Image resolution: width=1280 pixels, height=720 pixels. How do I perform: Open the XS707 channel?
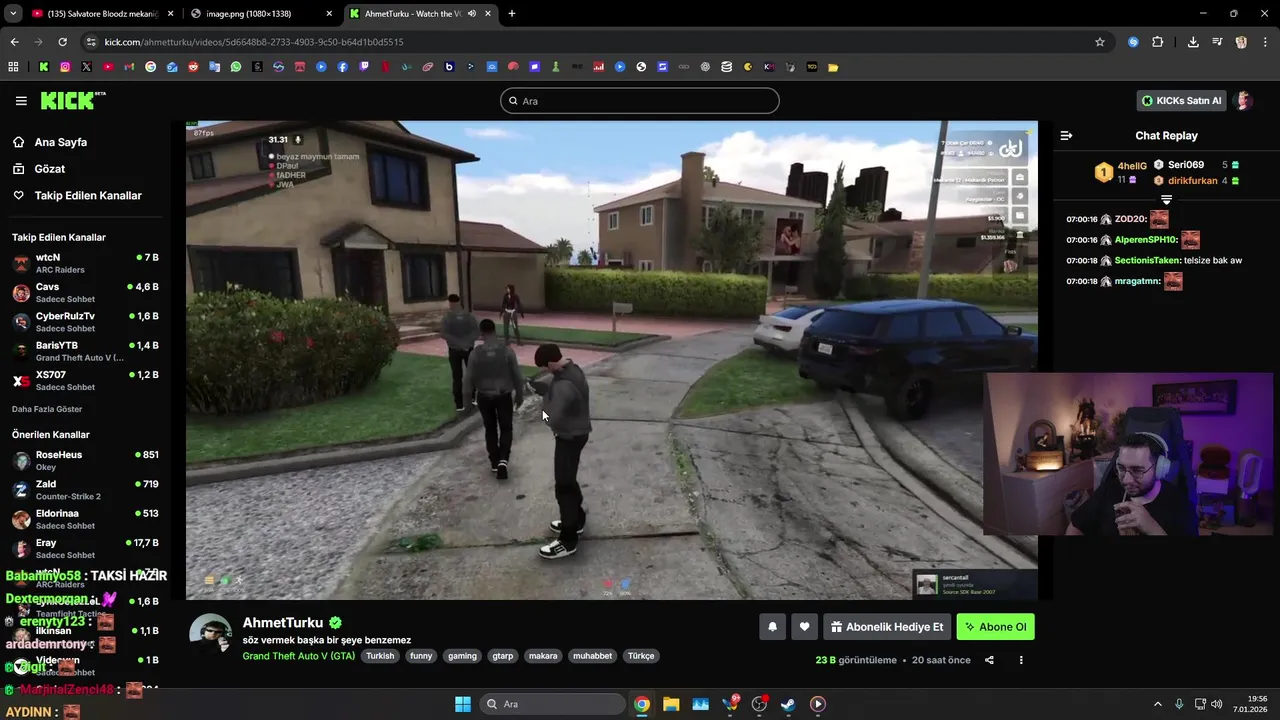(x=85, y=380)
